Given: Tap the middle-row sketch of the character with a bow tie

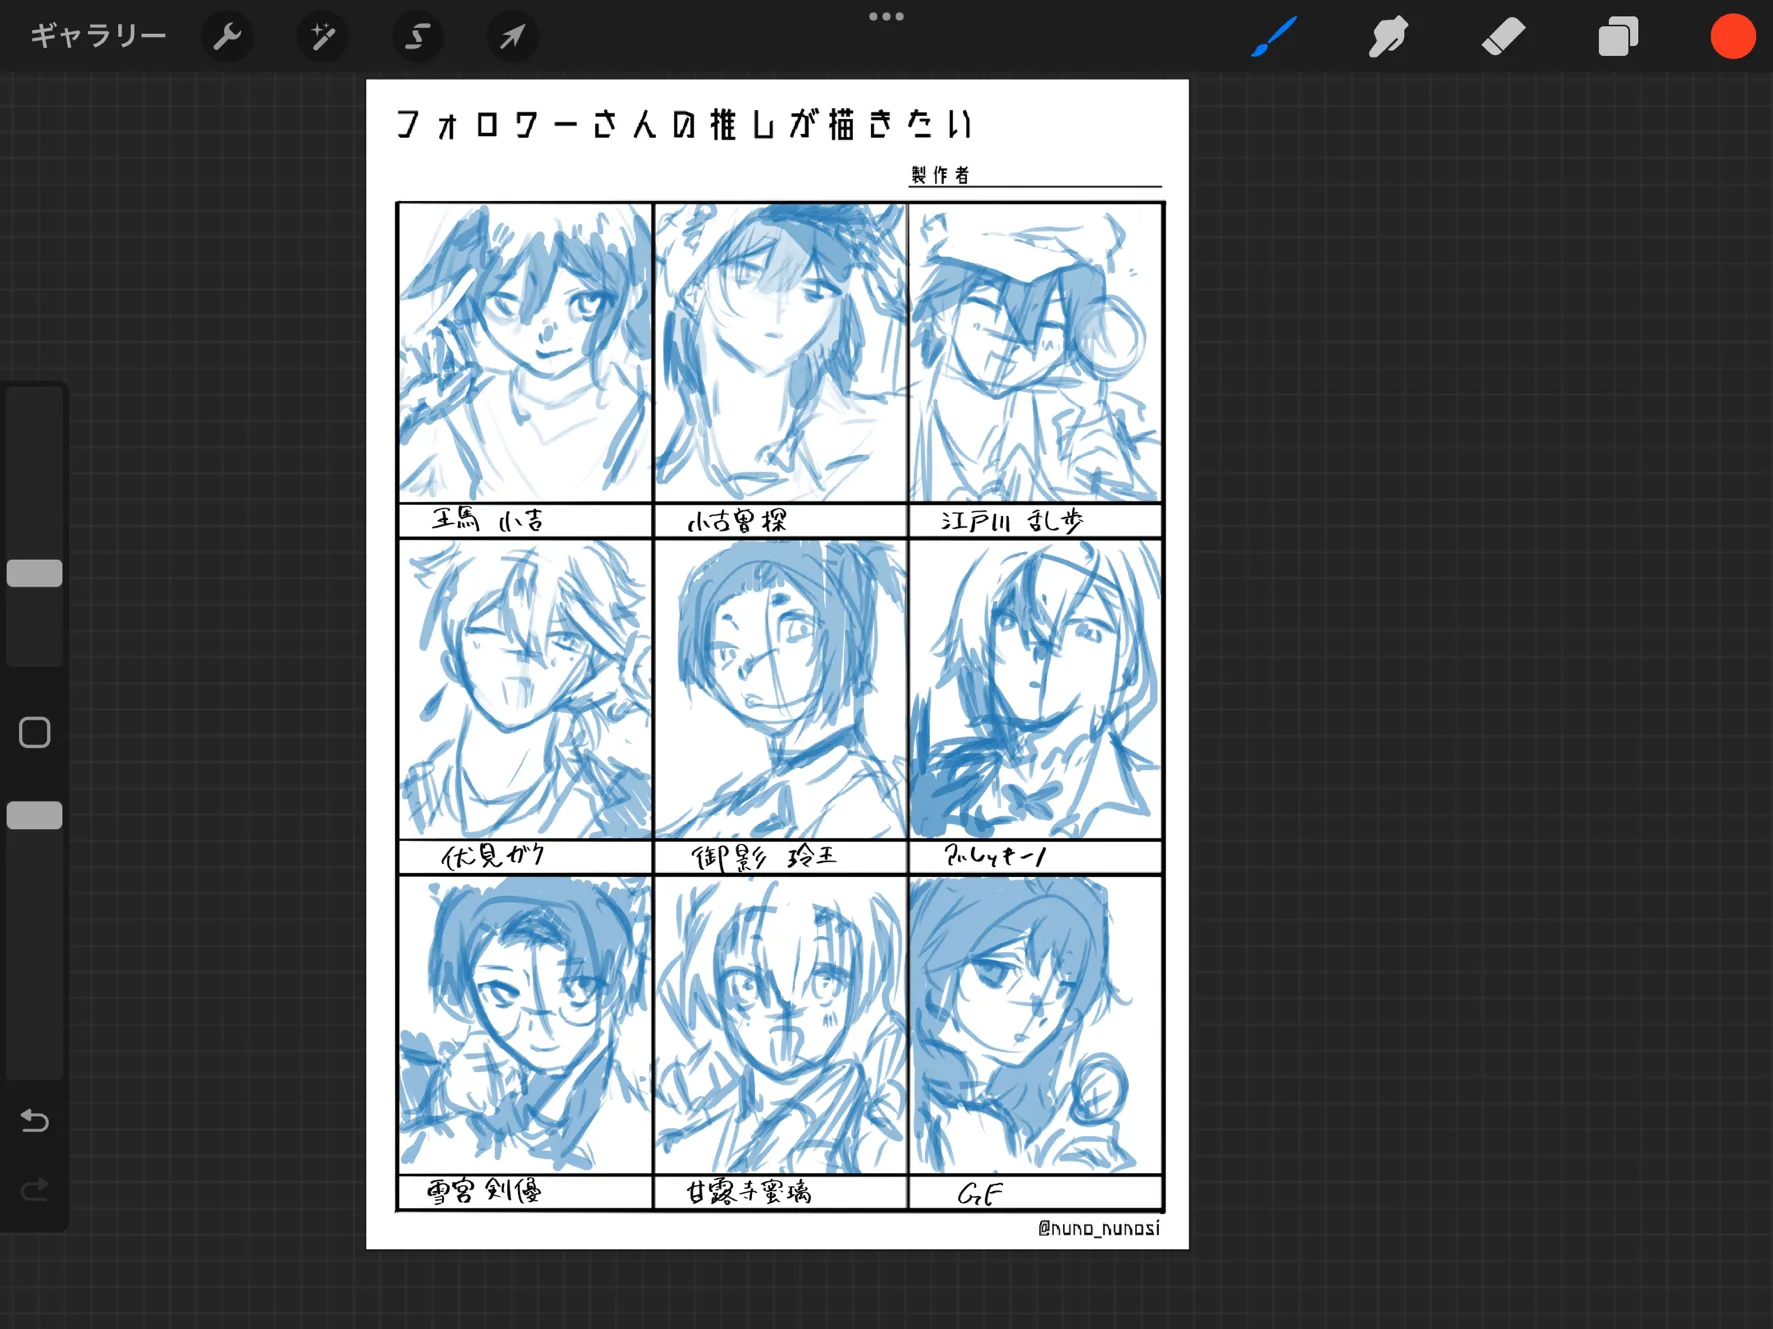Looking at the screenshot, I should pyautogui.click(x=1036, y=689).
